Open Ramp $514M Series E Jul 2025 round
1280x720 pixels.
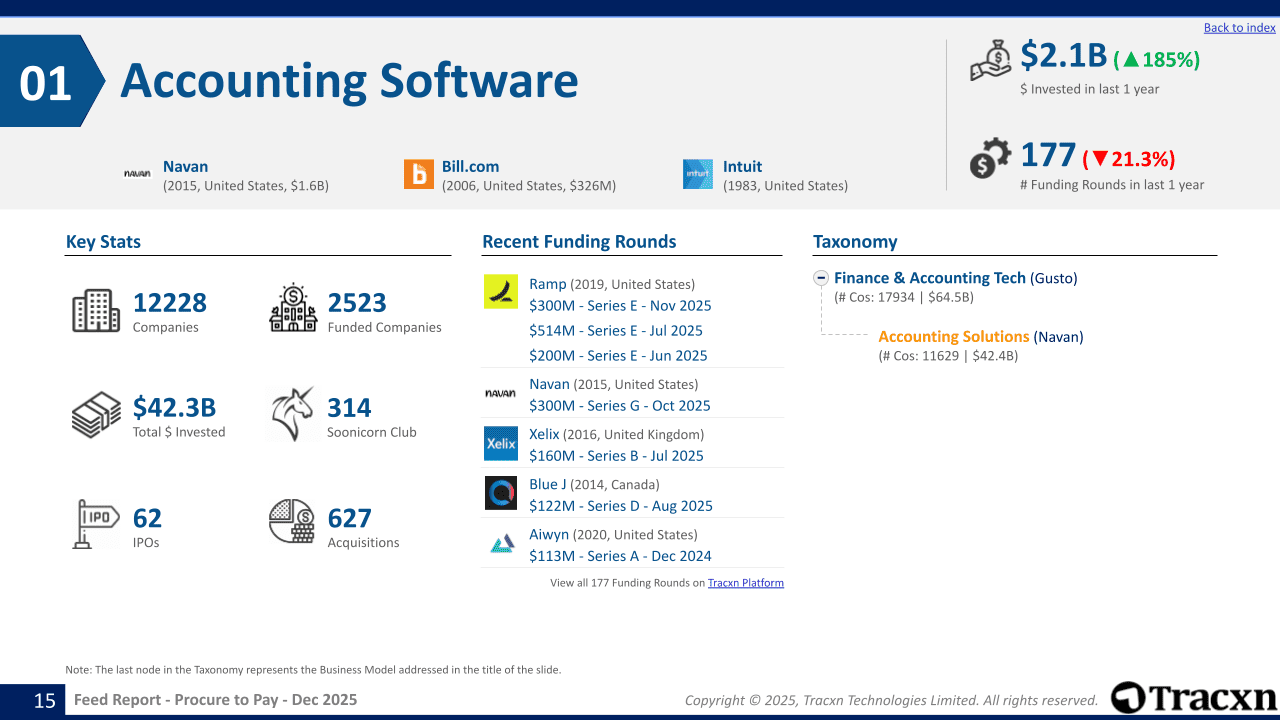point(616,331)
